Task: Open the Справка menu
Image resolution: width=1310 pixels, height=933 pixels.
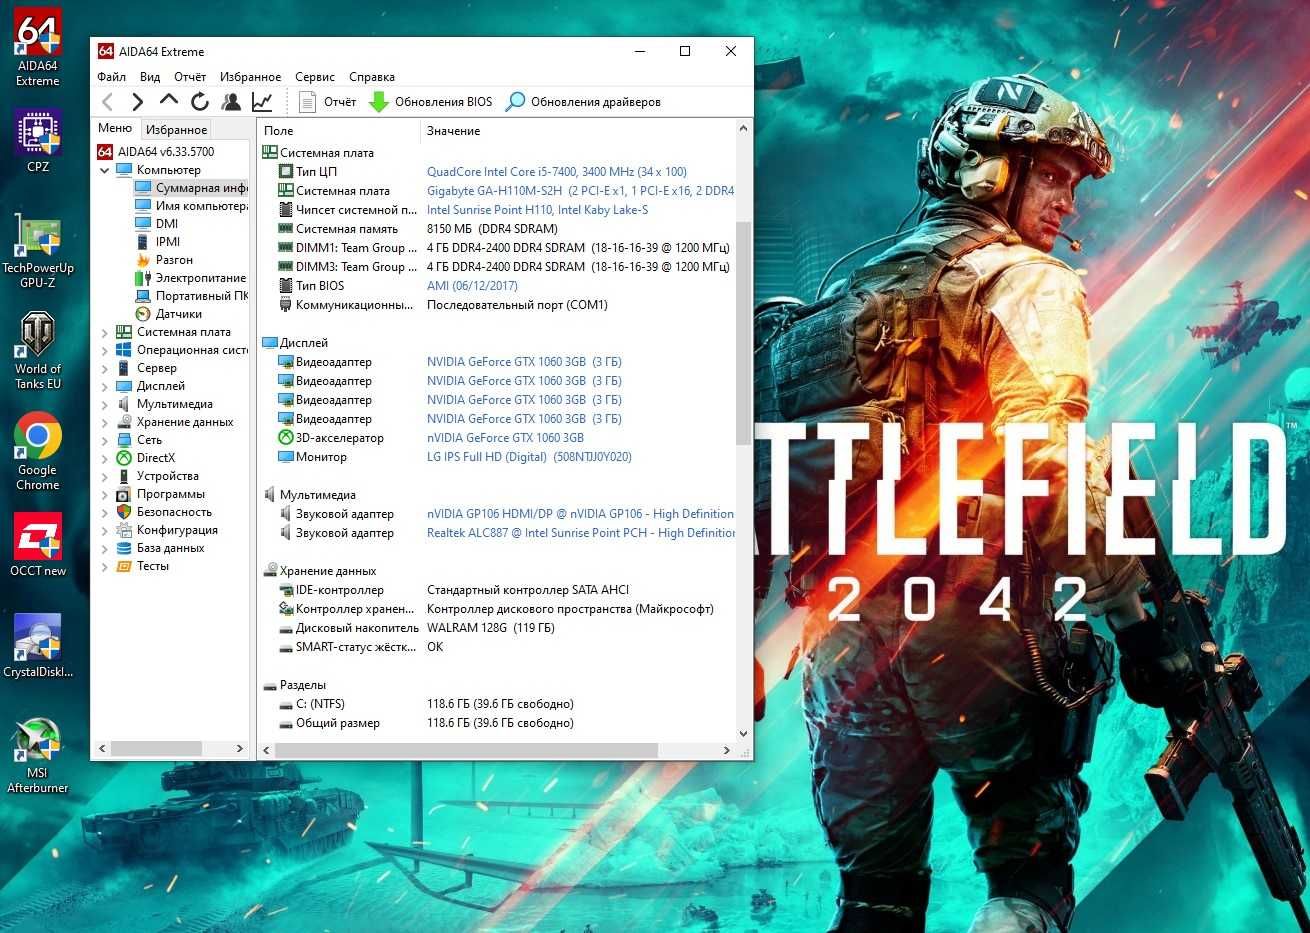Action: point(372,77)
